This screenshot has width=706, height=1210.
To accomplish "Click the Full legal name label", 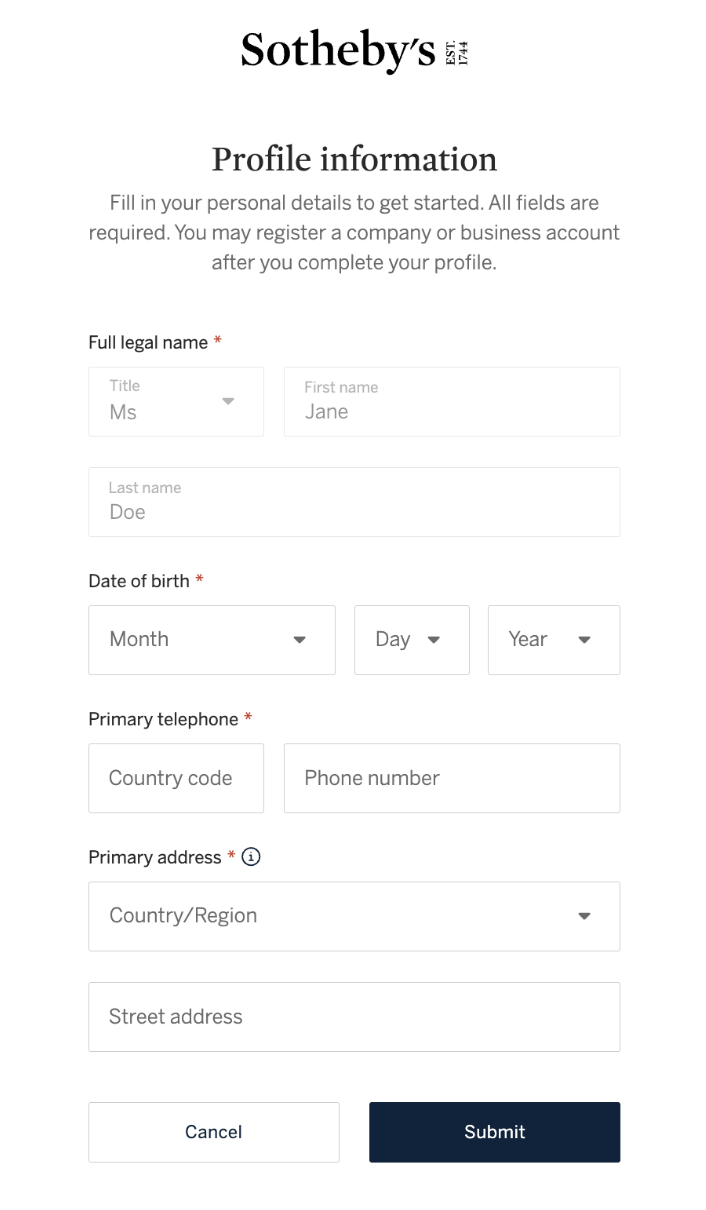I will pyautogui.click(x=148, y=342).
